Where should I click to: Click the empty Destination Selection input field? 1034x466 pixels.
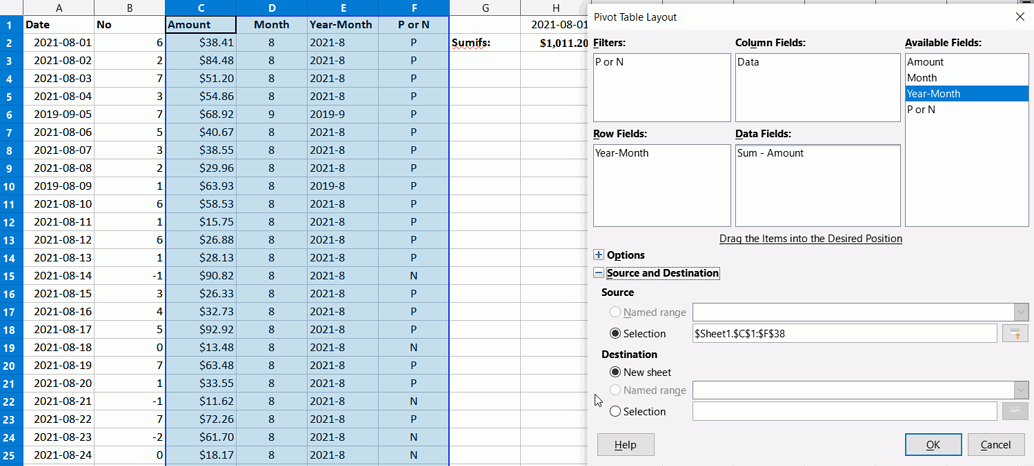844,411
